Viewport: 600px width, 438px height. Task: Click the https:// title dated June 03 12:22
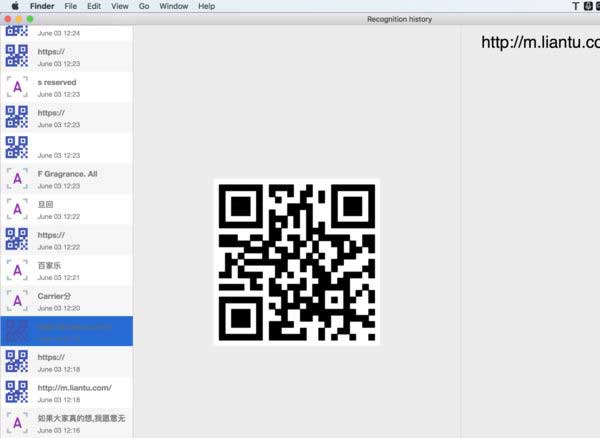coord(51,235)
